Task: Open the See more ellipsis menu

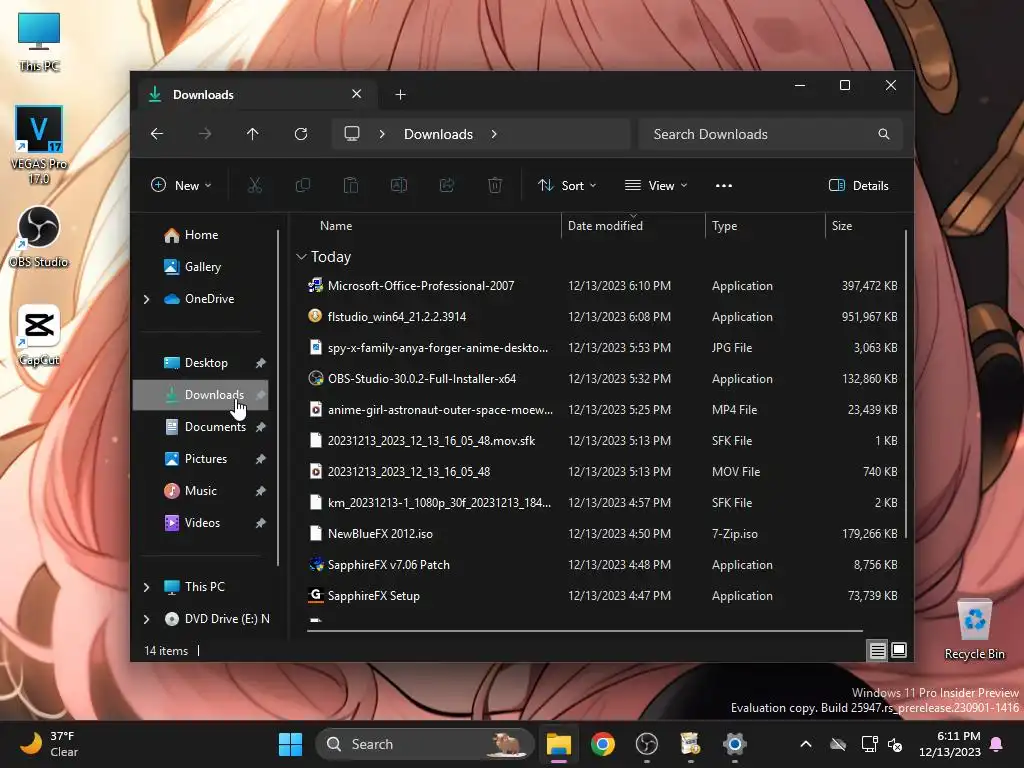Action: (x=724, y=185)
